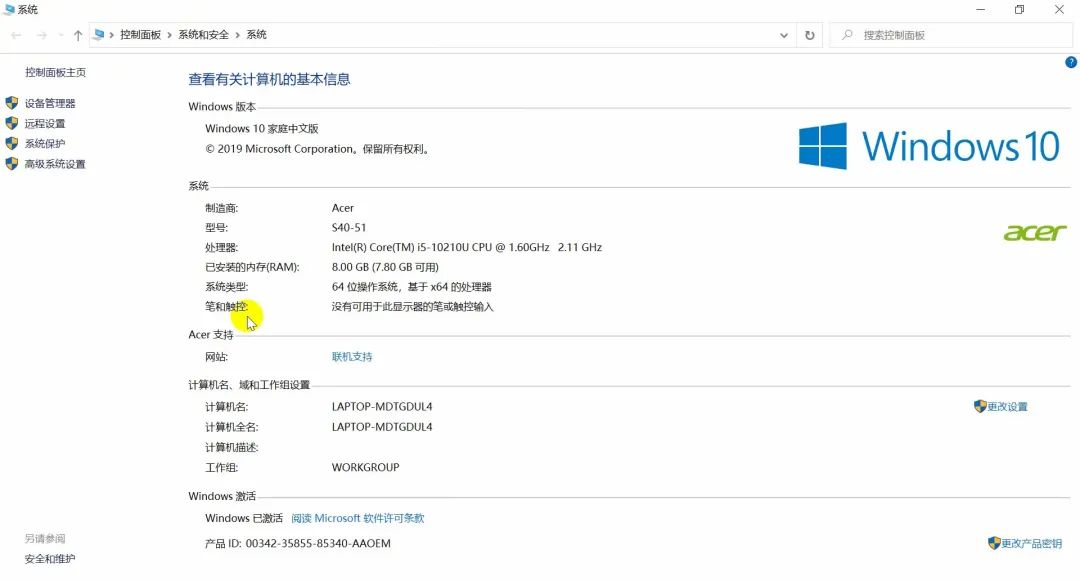Click the product ID 00342-35855-85340-AAOEM
The width and height of the screenshot is (1080, 581).
click(x=318, y=544)
